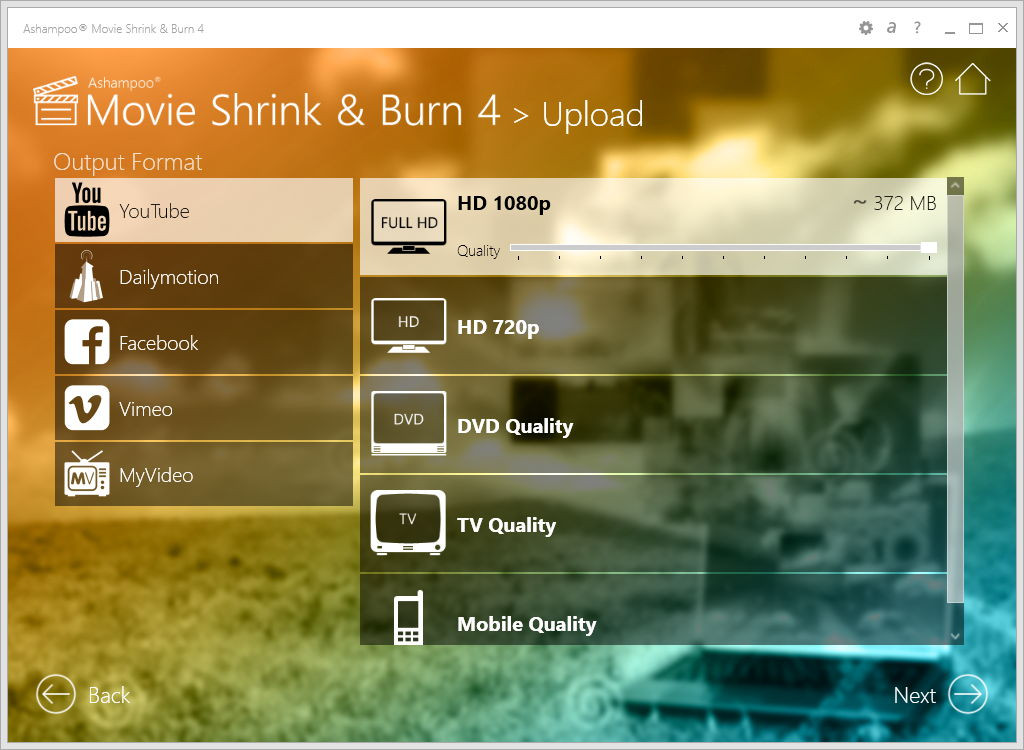
Task: Click the YouTube logo icon
Action: (87, 210)
